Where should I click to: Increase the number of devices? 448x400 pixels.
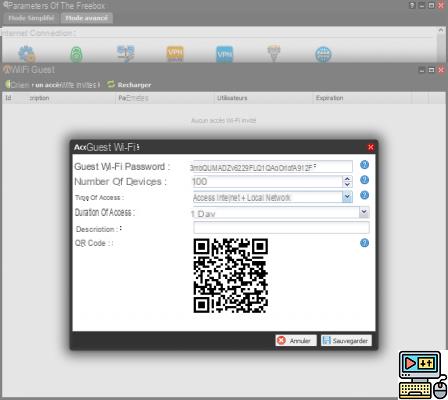click(x=347, y=179)
